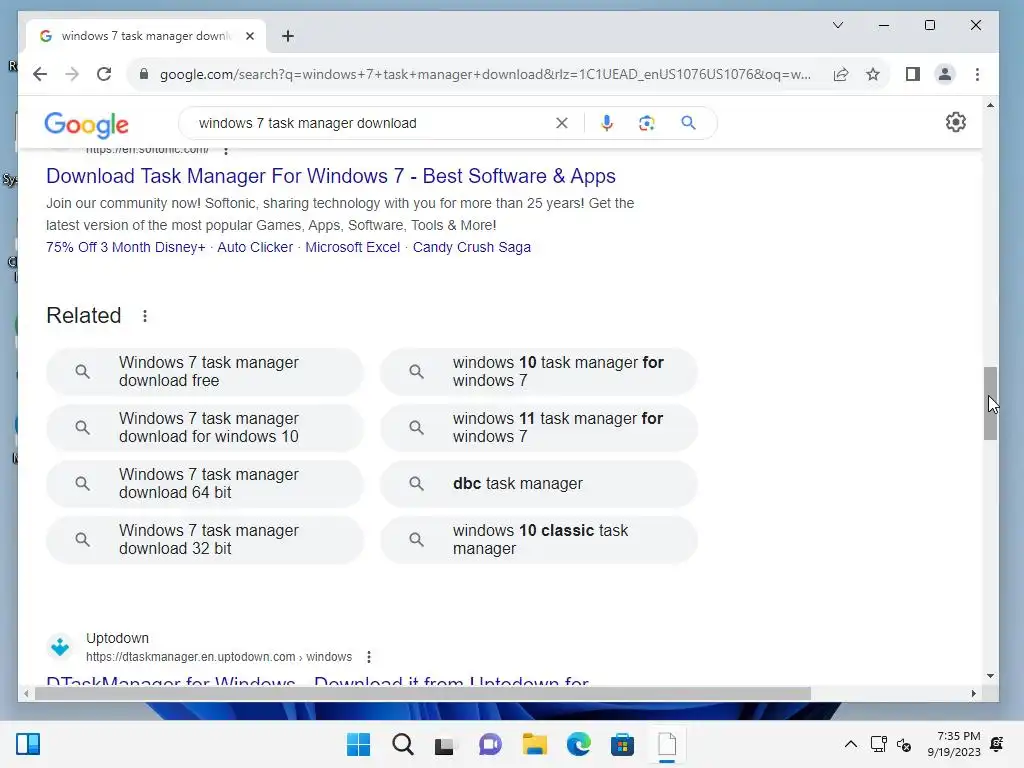The width and height of the screenshot is (1024, 768).
Task: Click the Google logo
Action: pos(86,124)
